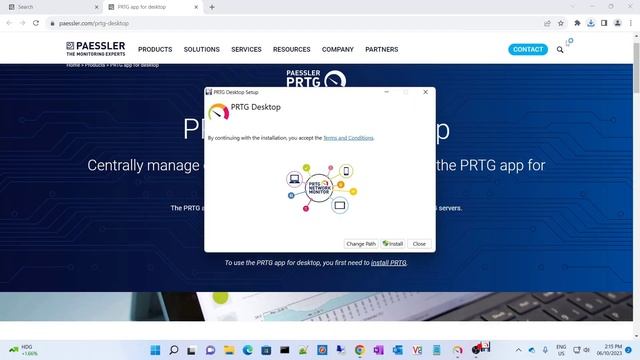This screenshot has height=360, width=640.
Task: Open the black terminal taskbar icon
Action: click(x=284, y=350)
